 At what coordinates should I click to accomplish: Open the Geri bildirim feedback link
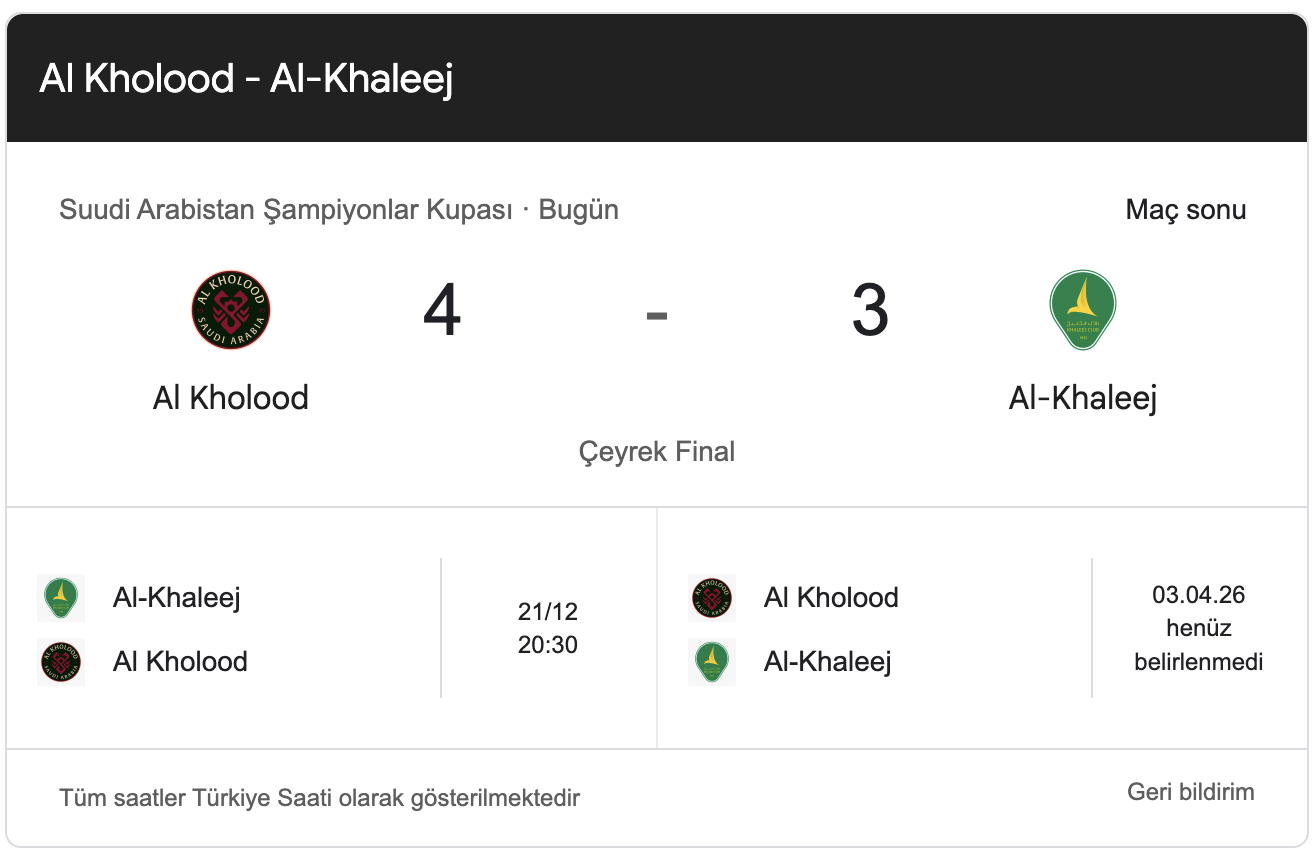(x=1190, y=792)
